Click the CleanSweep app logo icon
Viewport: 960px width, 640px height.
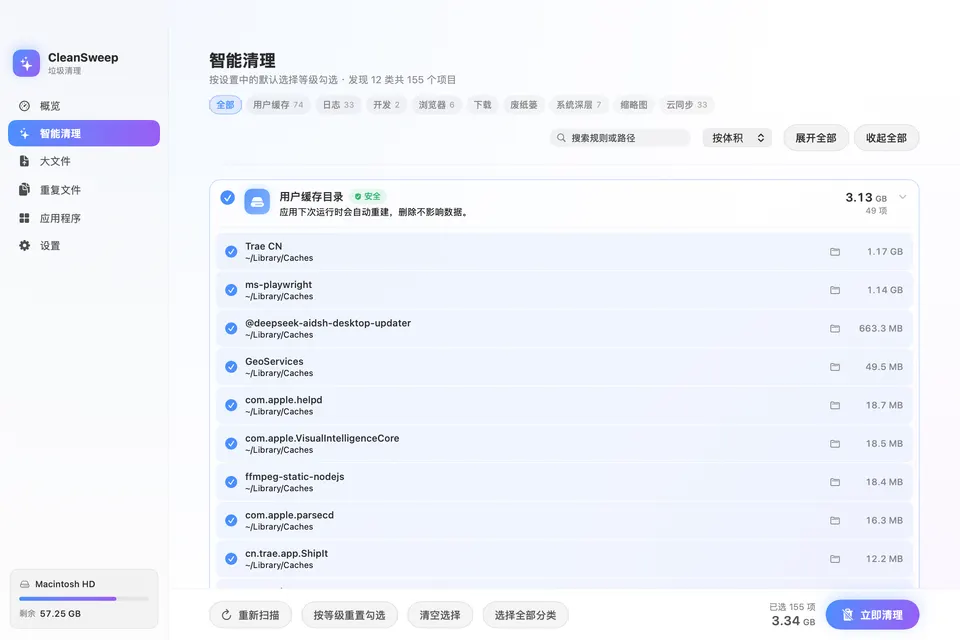(26, 63)
